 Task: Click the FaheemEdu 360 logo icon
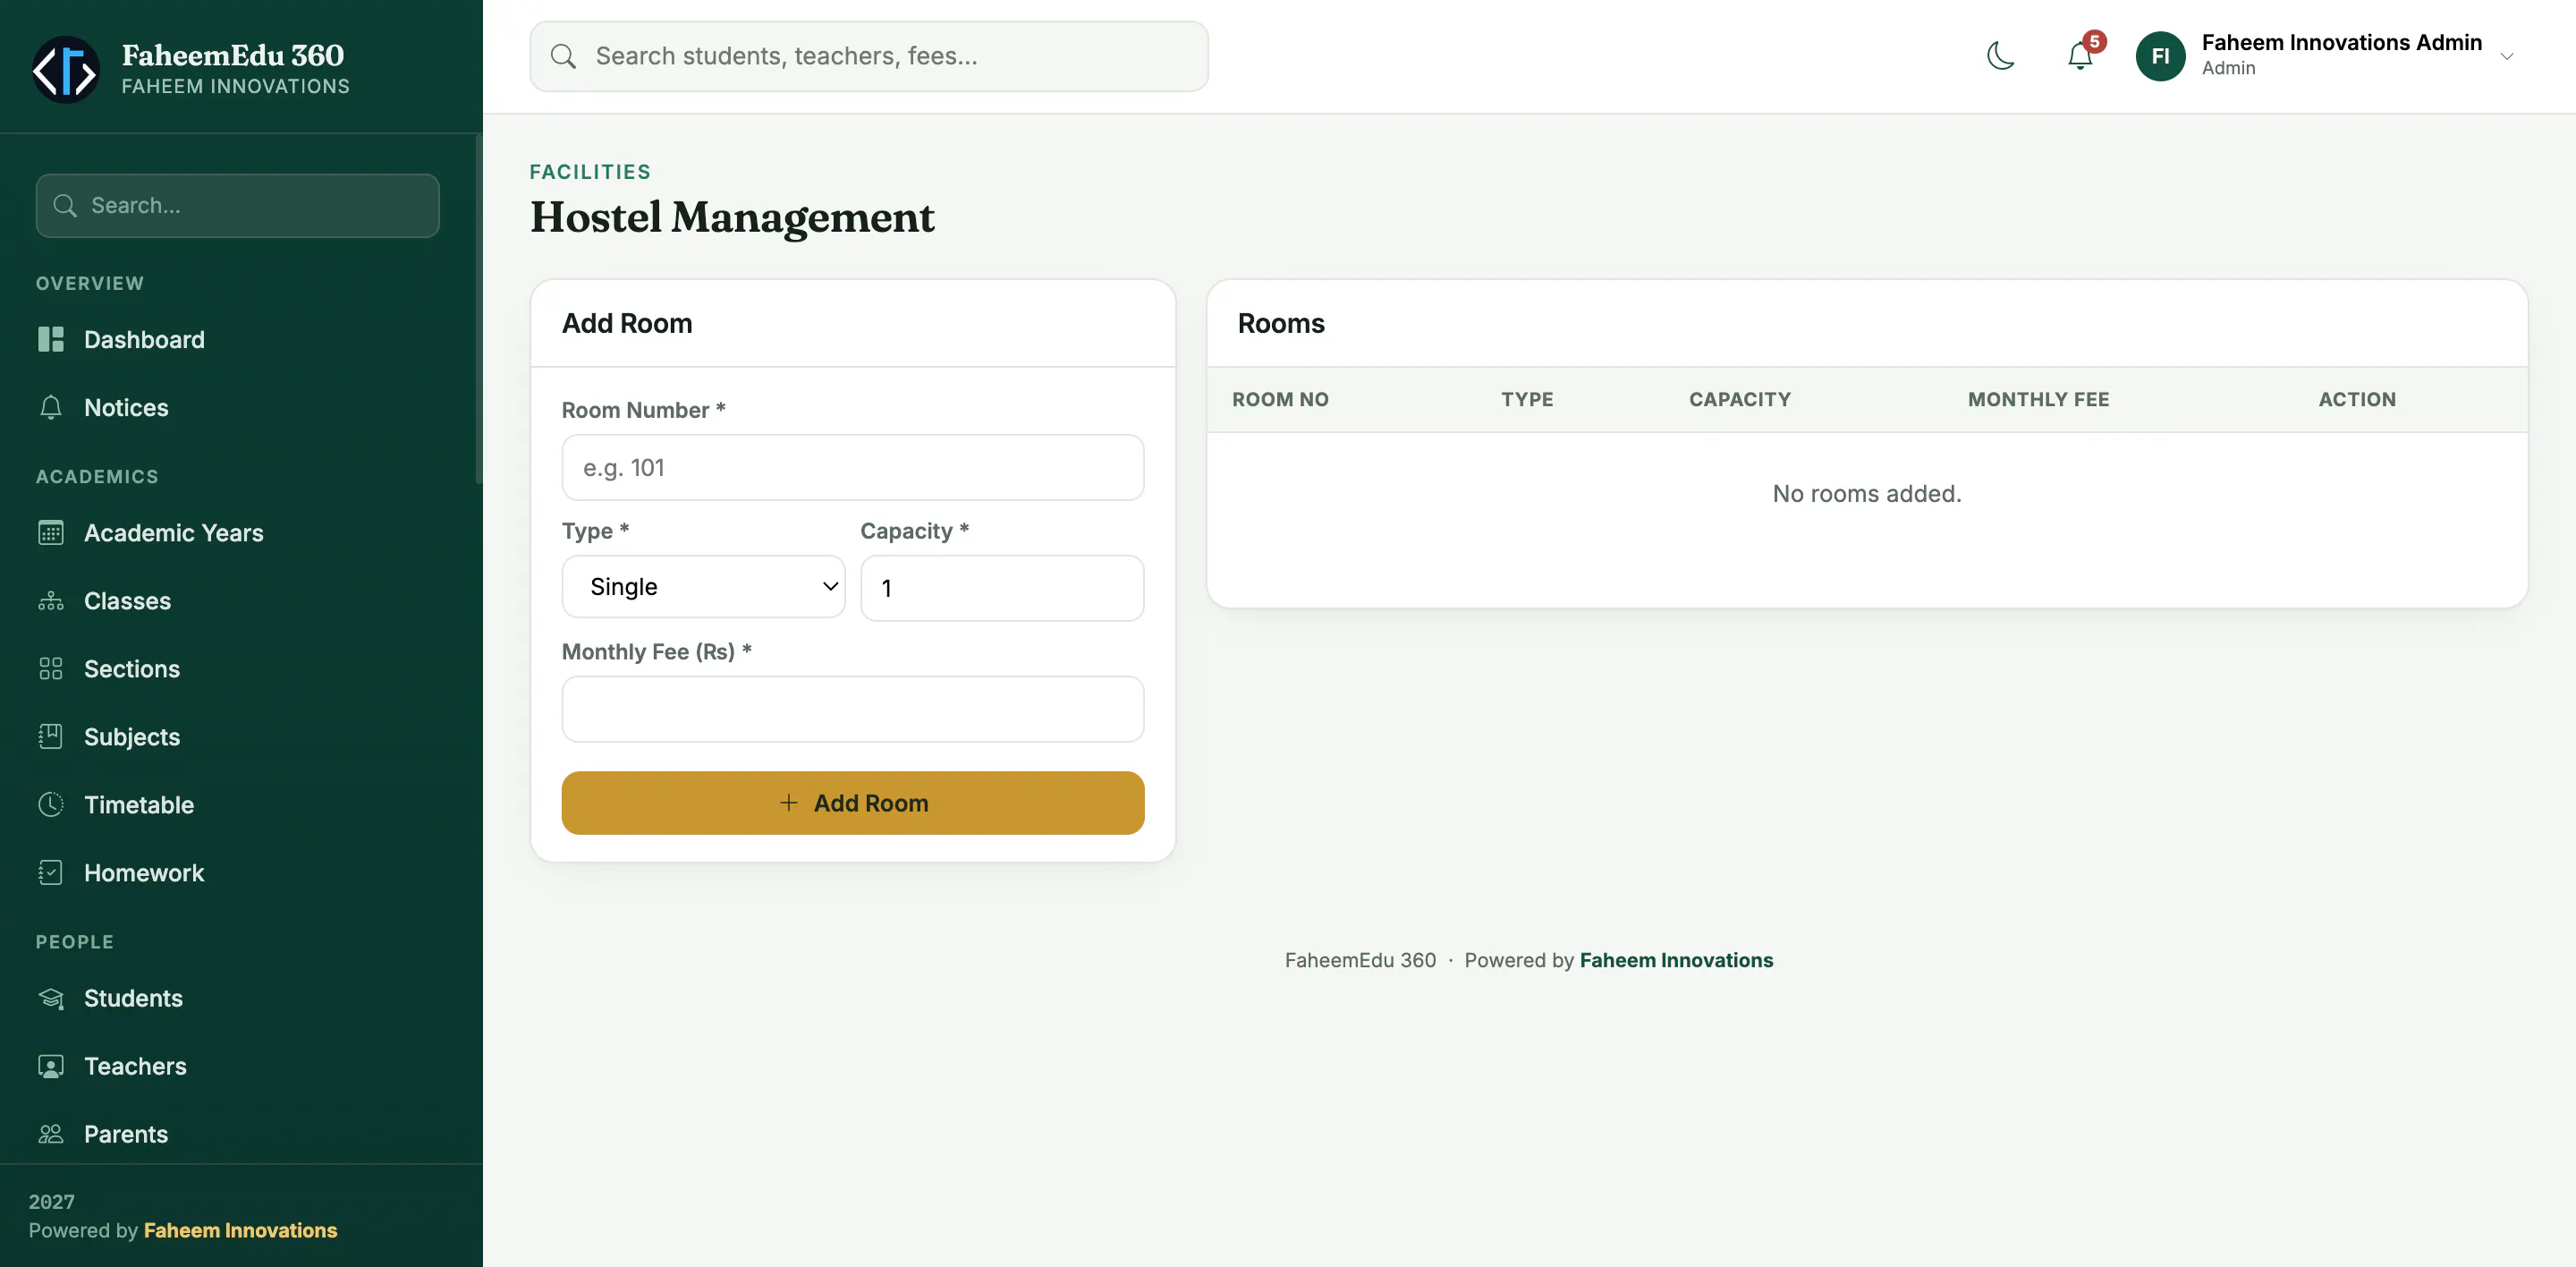click(x=65, y=69)
